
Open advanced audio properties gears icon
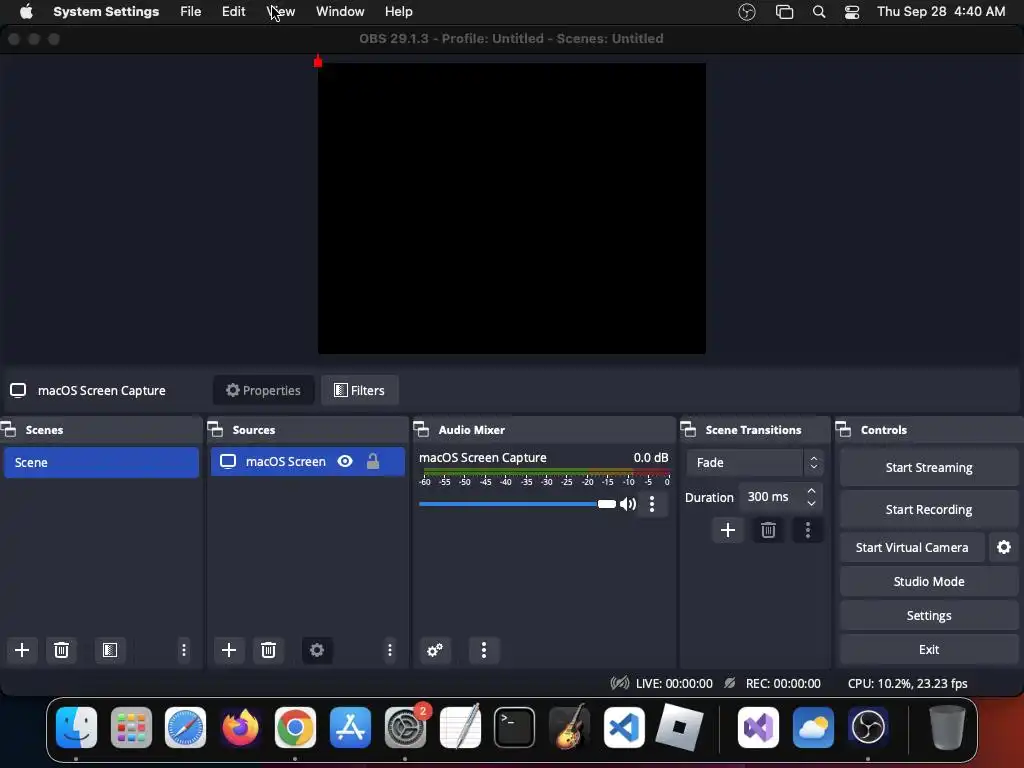(435, 650)
